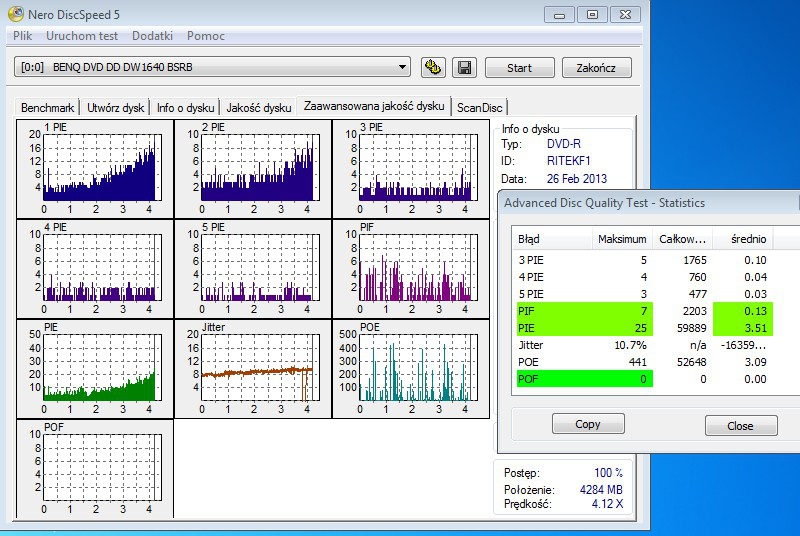This screenshot has height=536, width=800.
Task: Click the średnio column header
Action: point(743,239)
